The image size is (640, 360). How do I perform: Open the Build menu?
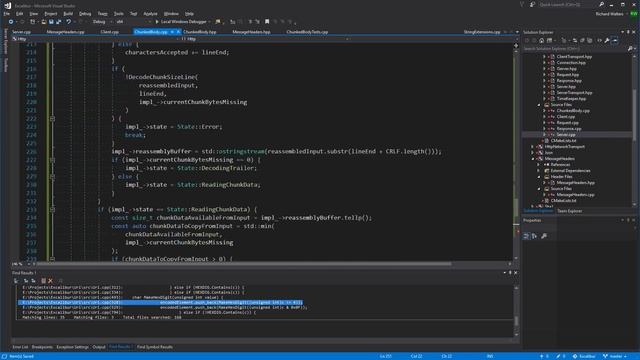pos(68,14)
